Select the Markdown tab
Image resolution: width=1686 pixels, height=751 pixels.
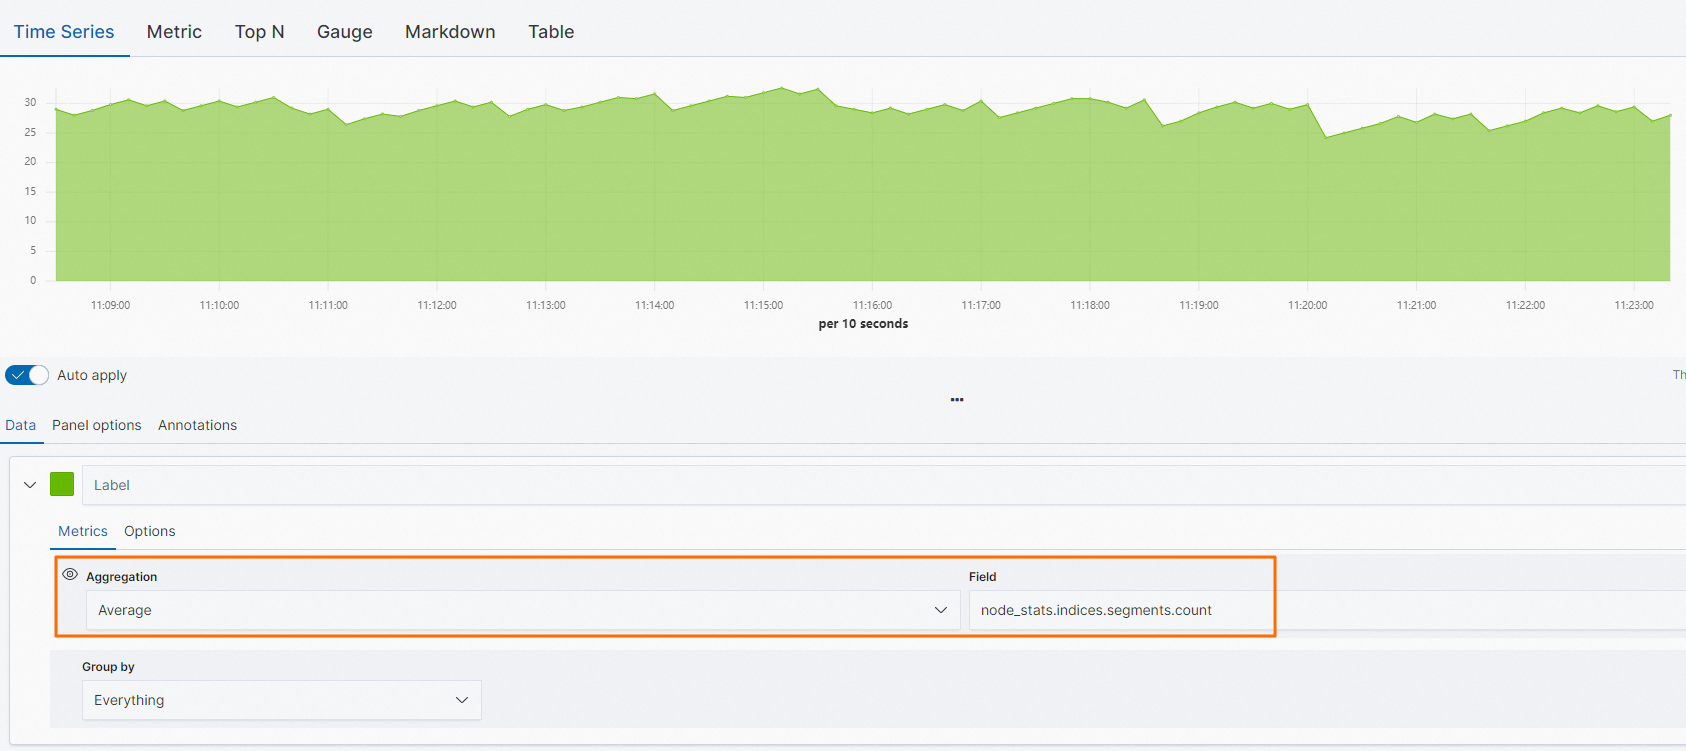coord(450,32)
